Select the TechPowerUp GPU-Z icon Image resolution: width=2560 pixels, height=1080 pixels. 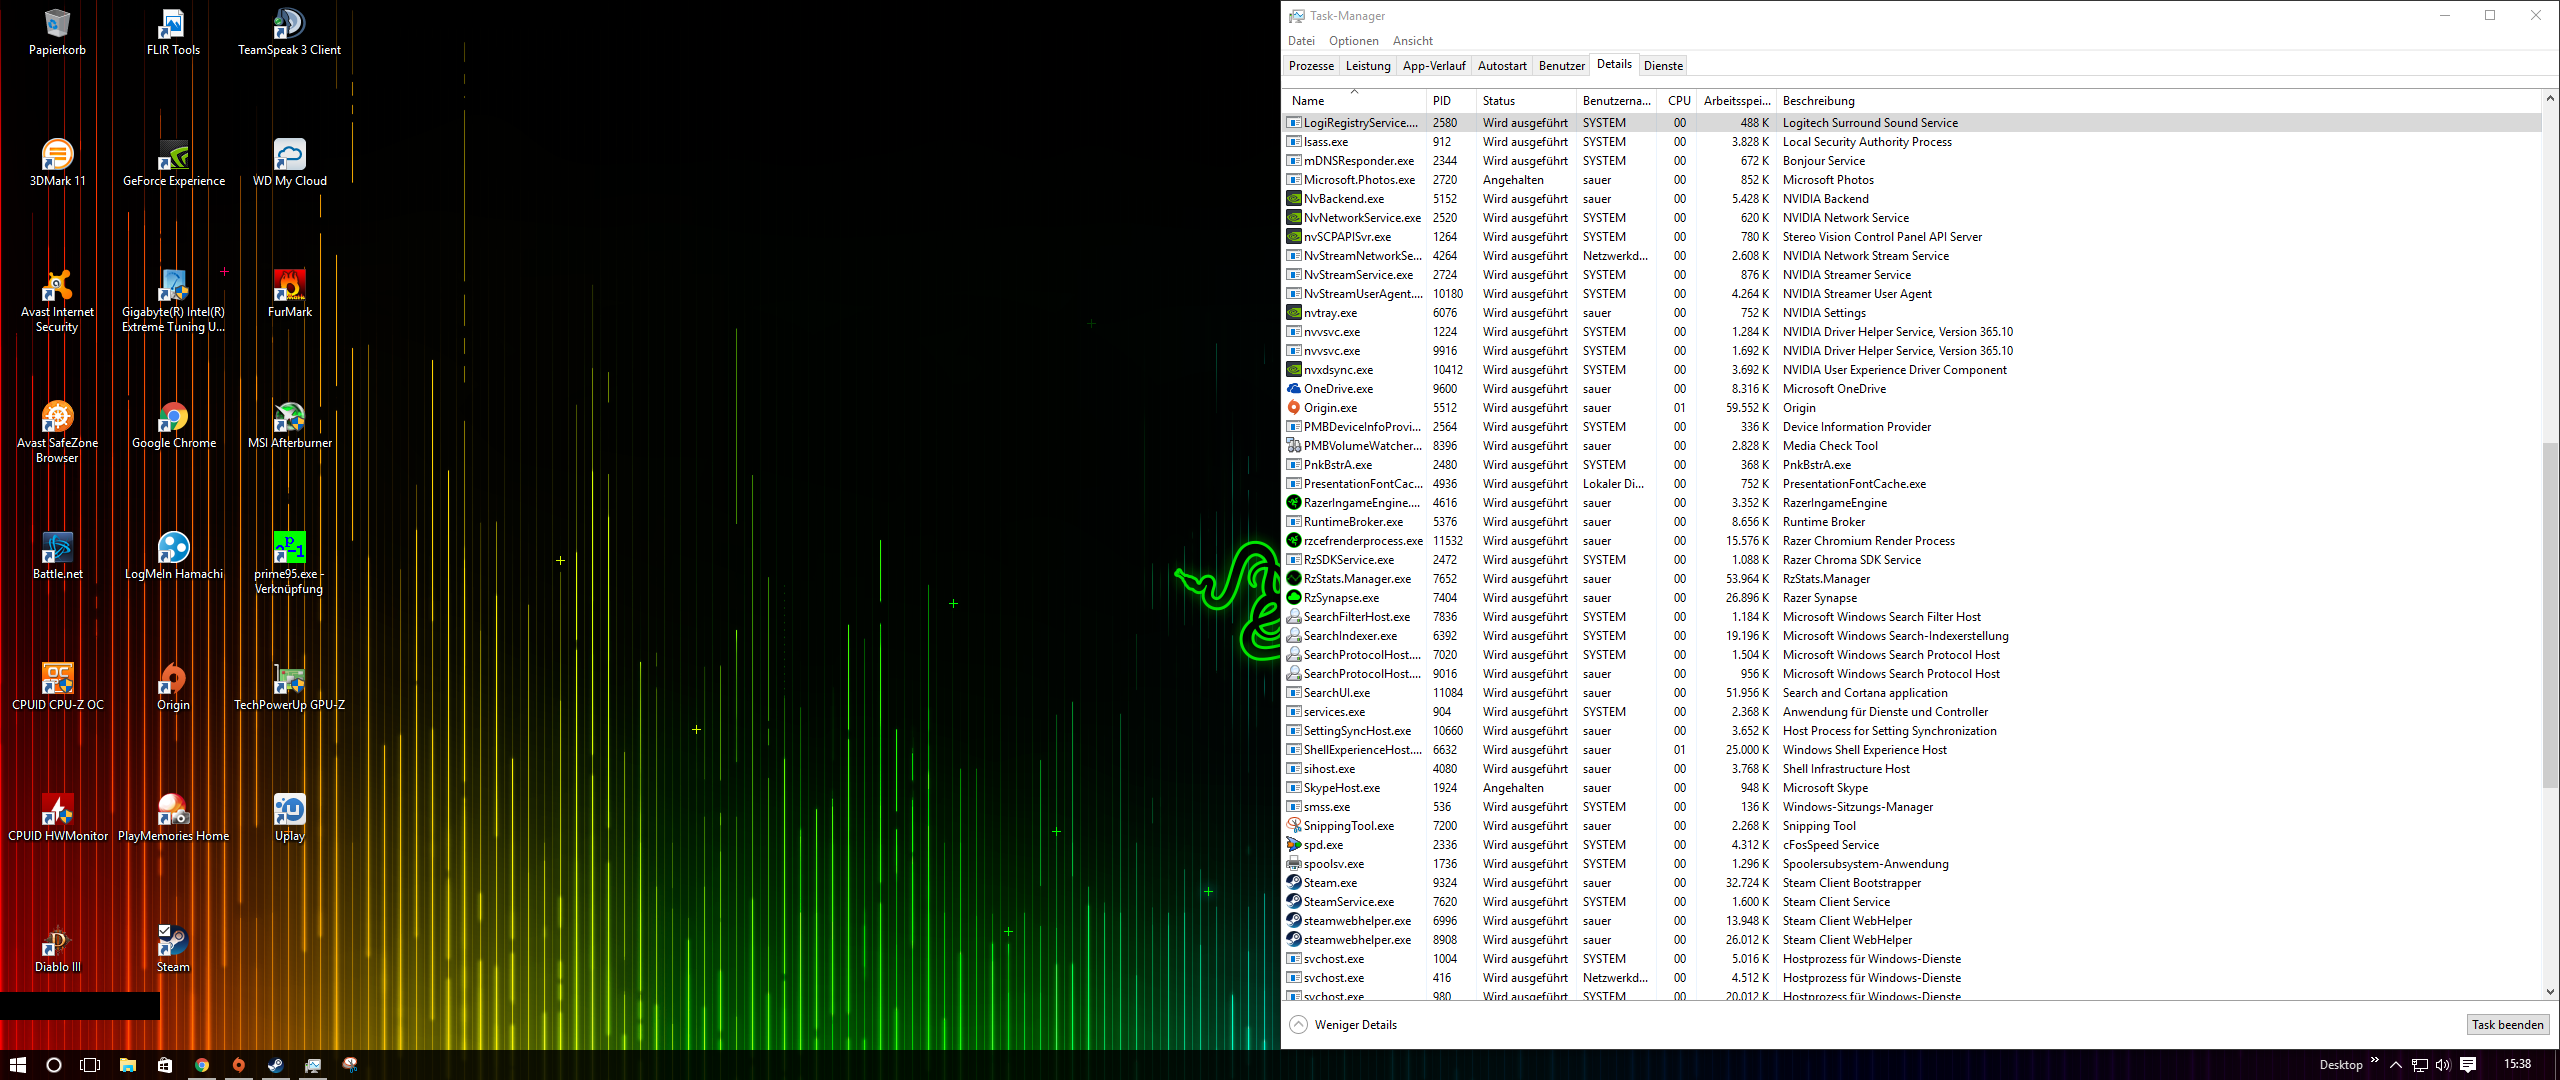[x=290, y=681]
